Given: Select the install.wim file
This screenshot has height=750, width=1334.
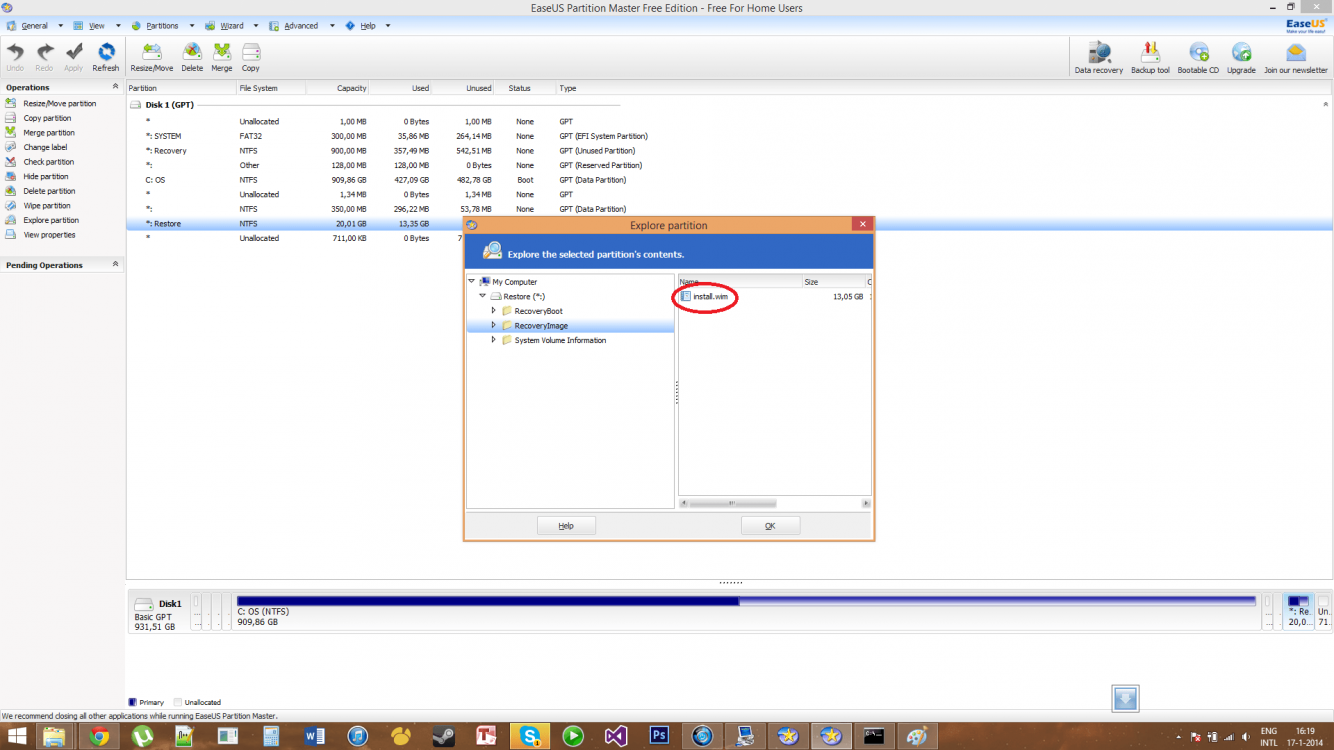Looking at the screenshot, I should 710,297.
